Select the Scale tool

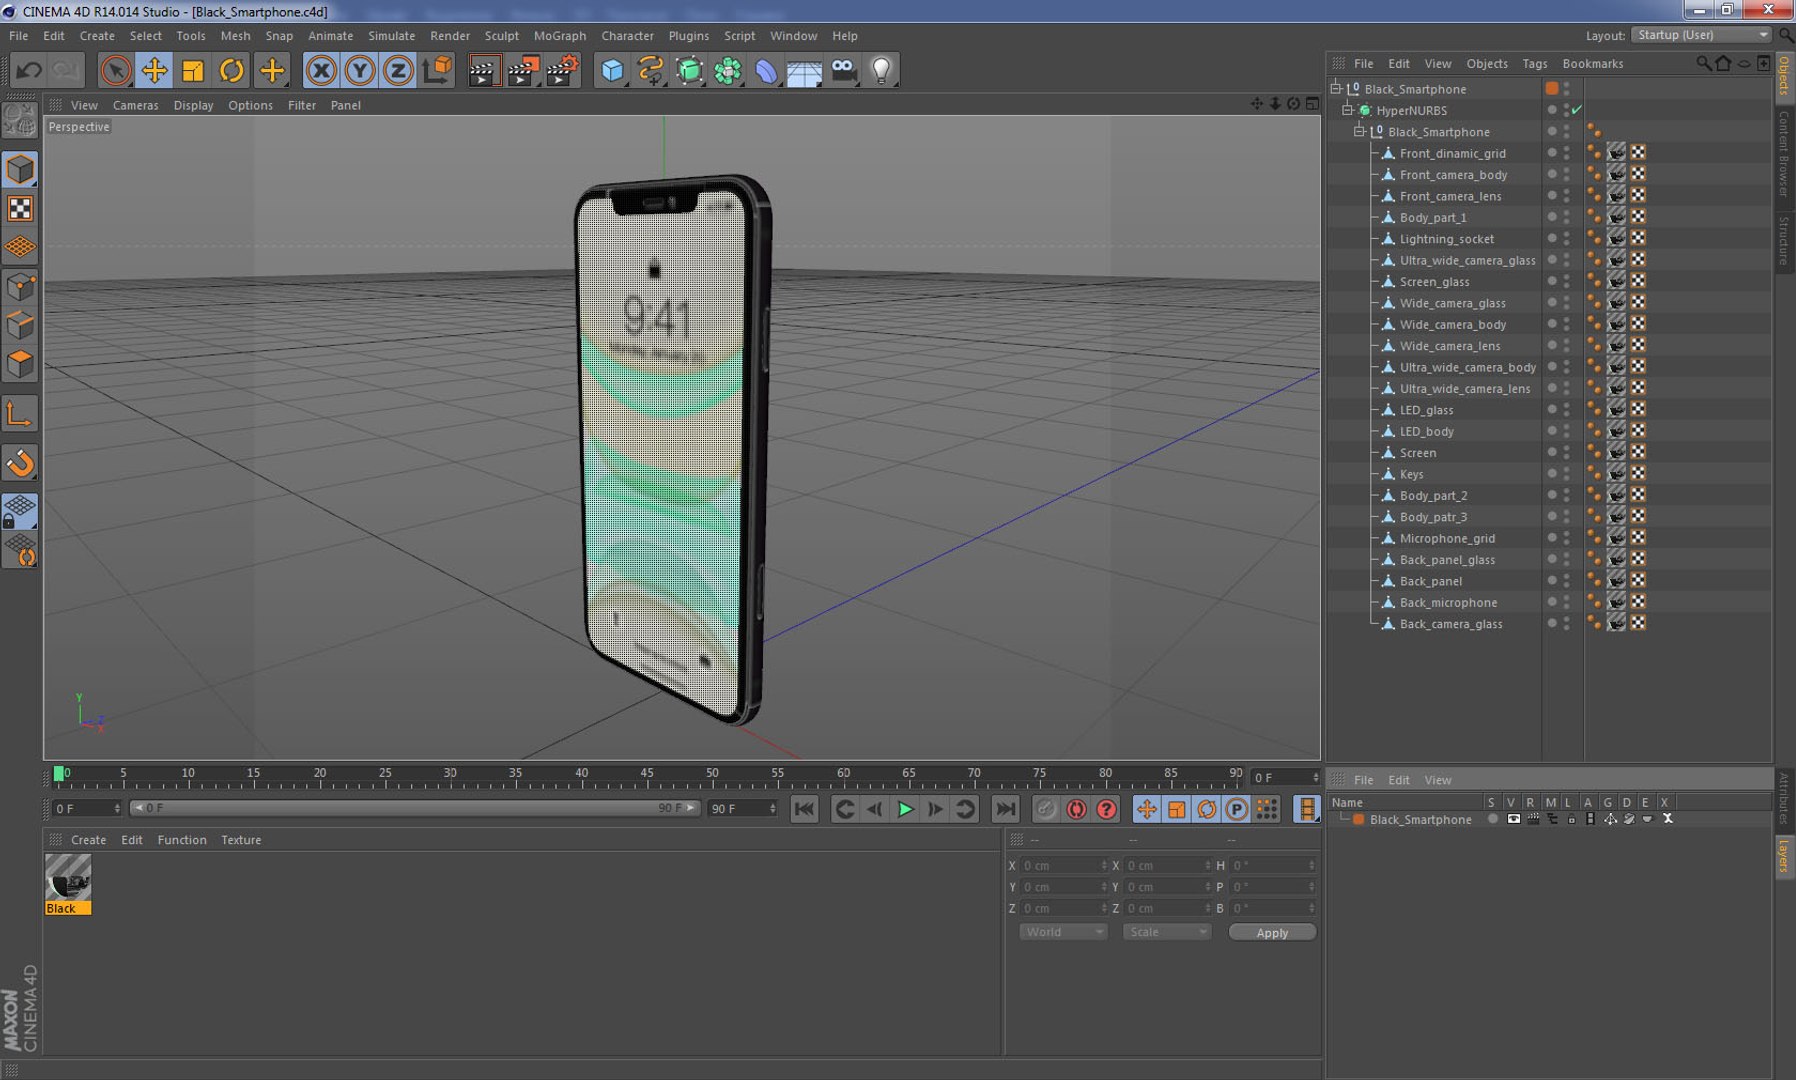[193, 71]
